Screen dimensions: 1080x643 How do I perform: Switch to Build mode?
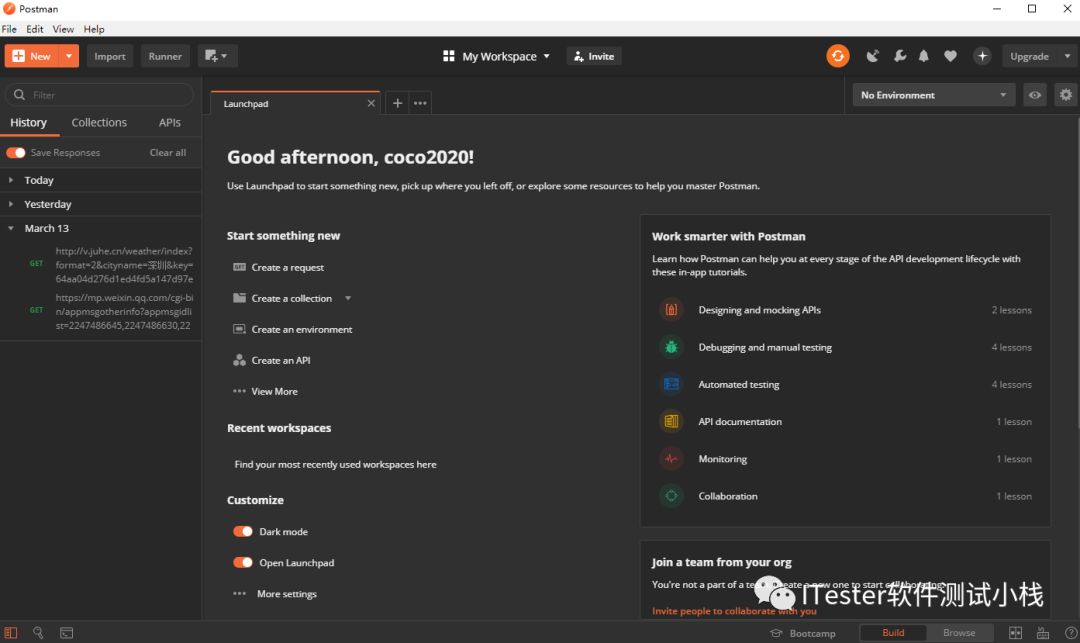pyautogui.click(x=893, y=633)
